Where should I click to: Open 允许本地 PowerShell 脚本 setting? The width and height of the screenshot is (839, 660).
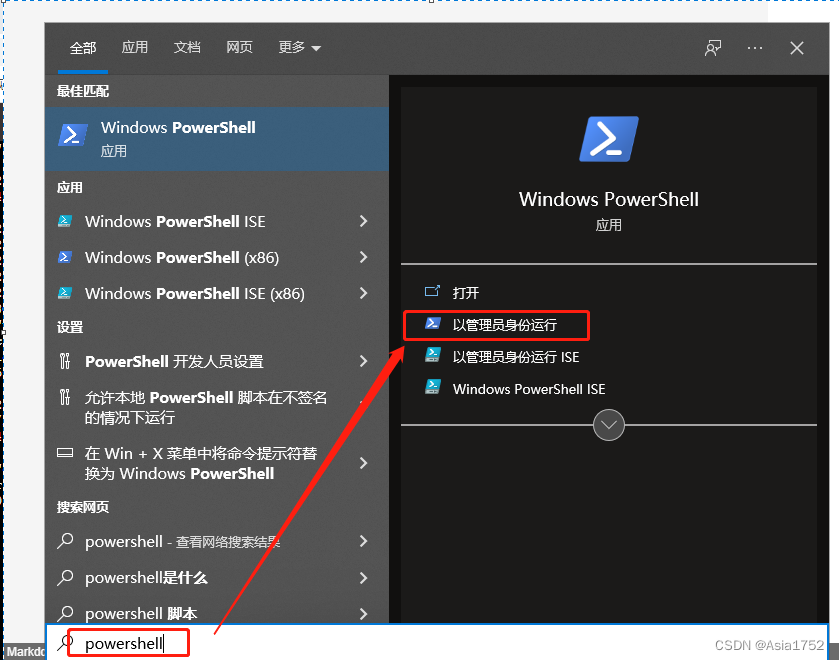217,407
